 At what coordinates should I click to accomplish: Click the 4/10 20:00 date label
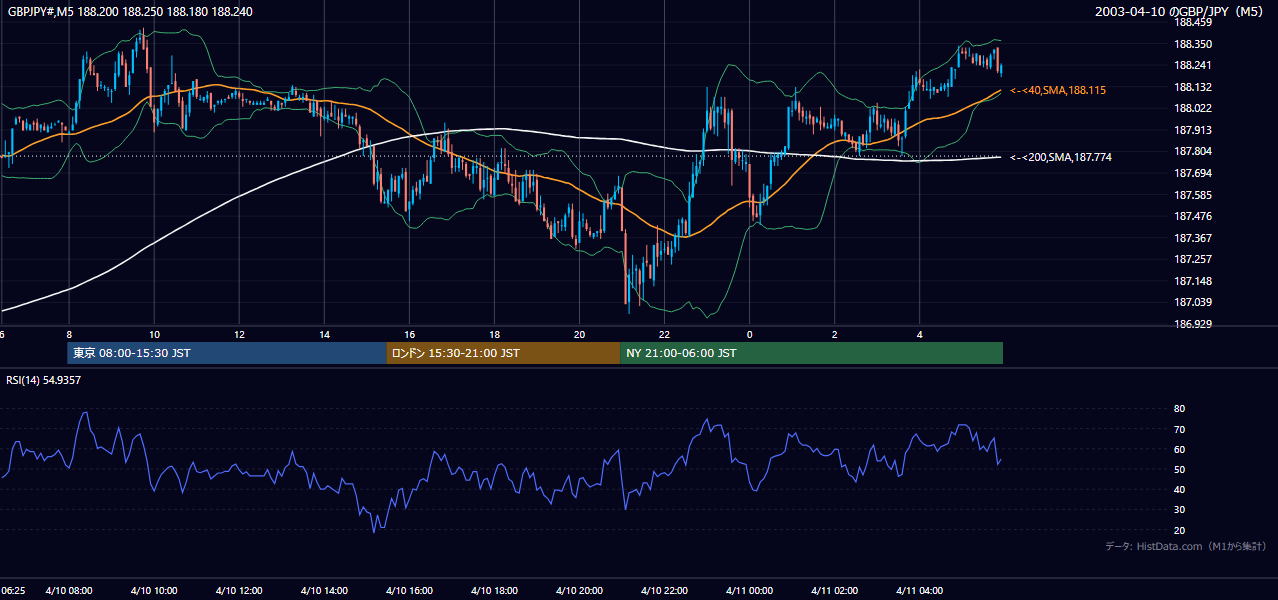(579, 591)
